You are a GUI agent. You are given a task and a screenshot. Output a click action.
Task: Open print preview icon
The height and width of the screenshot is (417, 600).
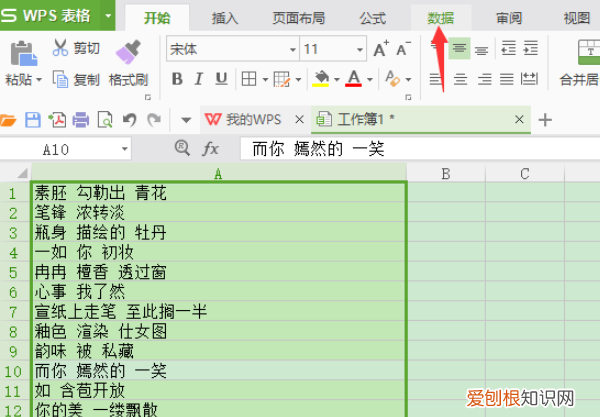(x=105, y=120)
